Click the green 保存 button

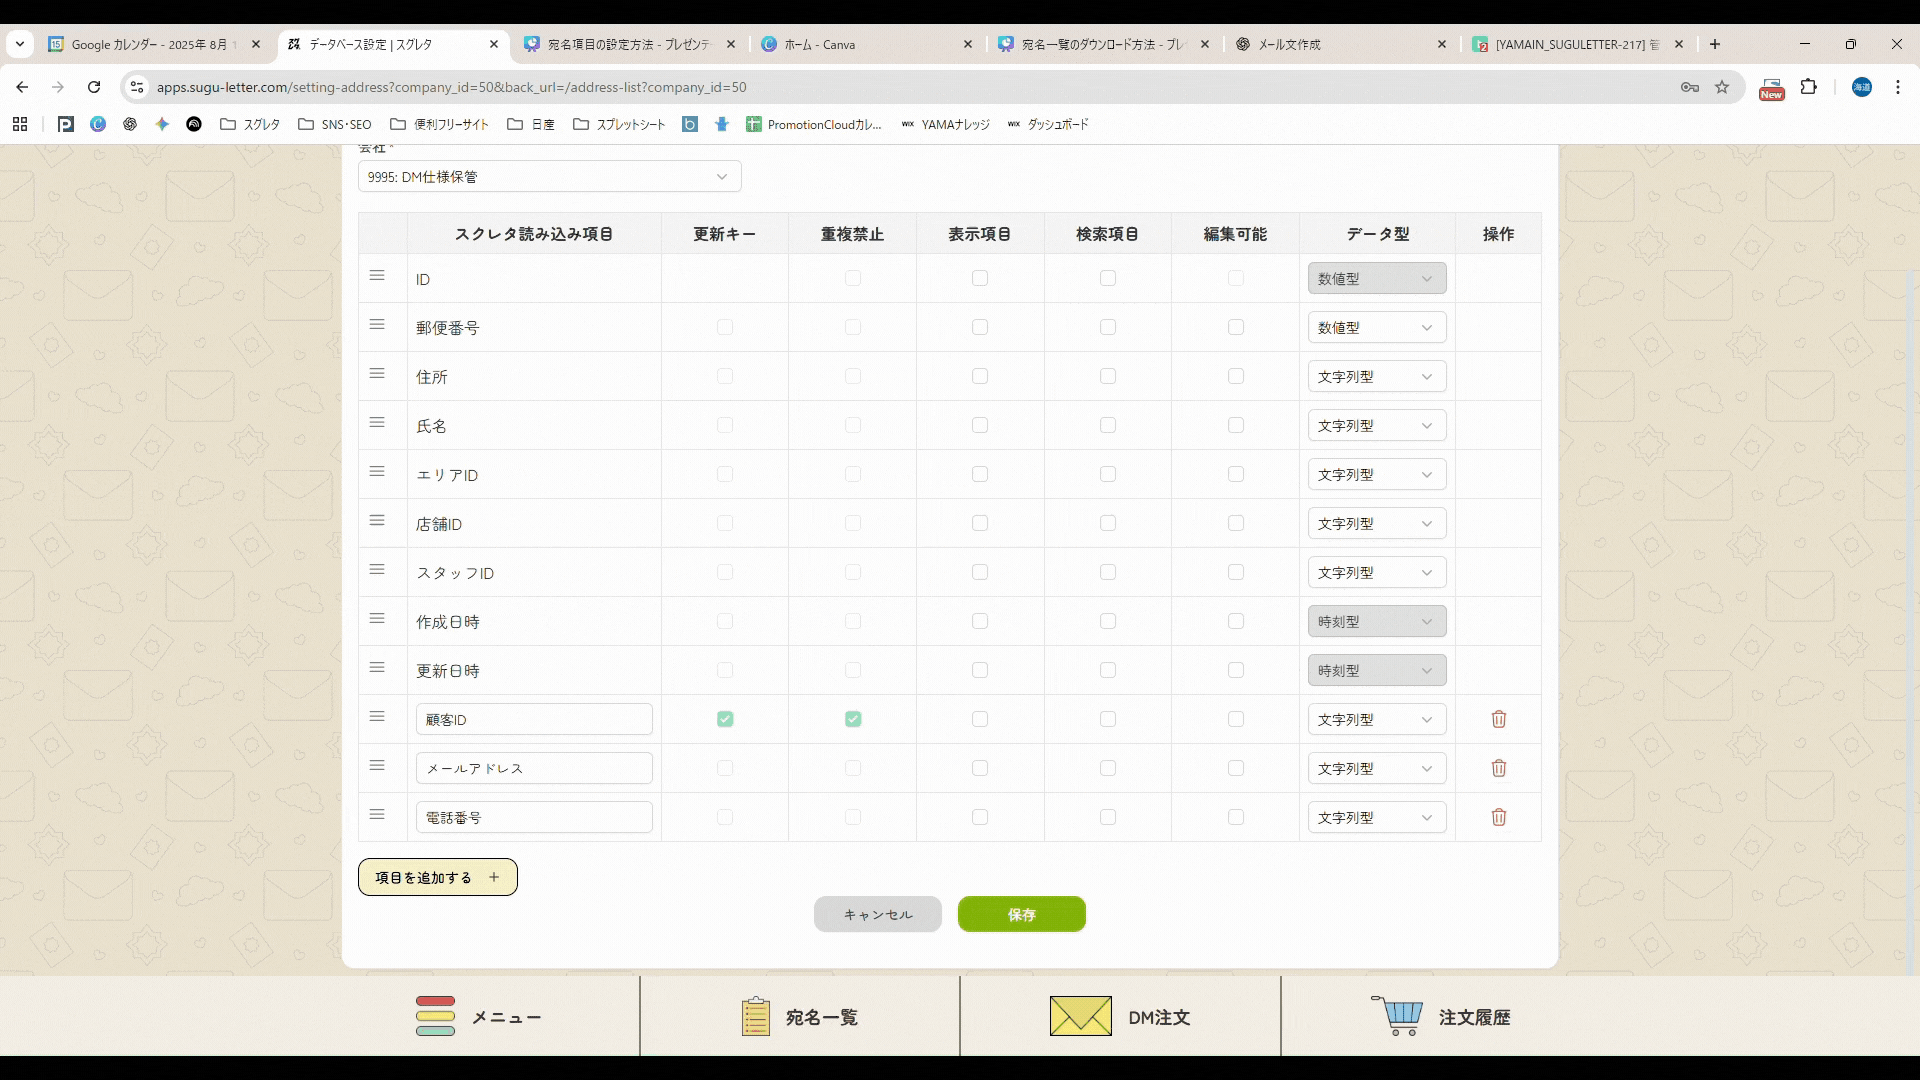coord(1021,914)
